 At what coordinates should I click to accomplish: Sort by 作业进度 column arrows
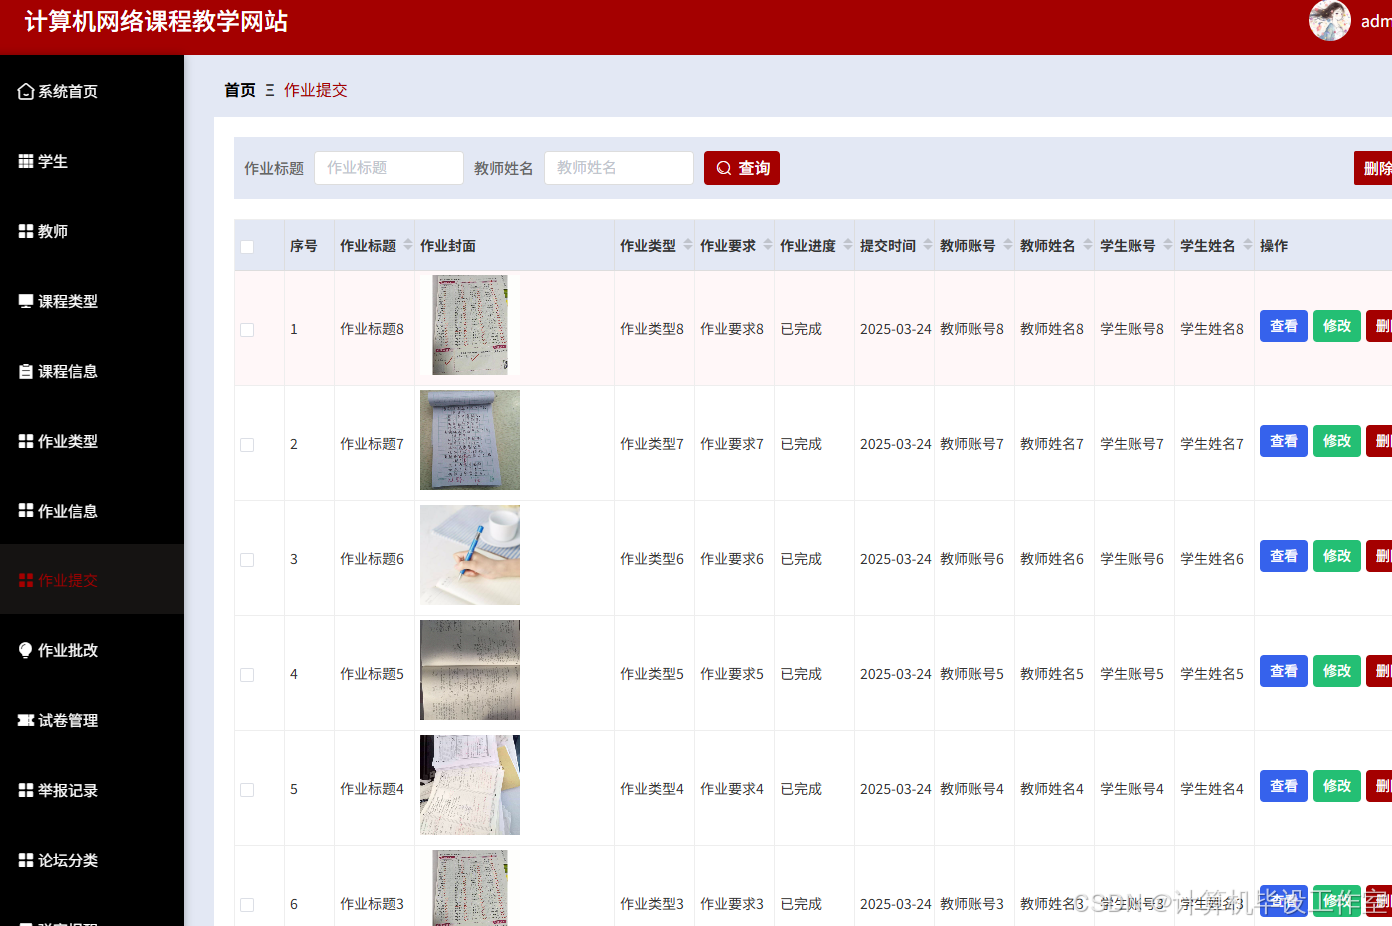pos(848,245)
